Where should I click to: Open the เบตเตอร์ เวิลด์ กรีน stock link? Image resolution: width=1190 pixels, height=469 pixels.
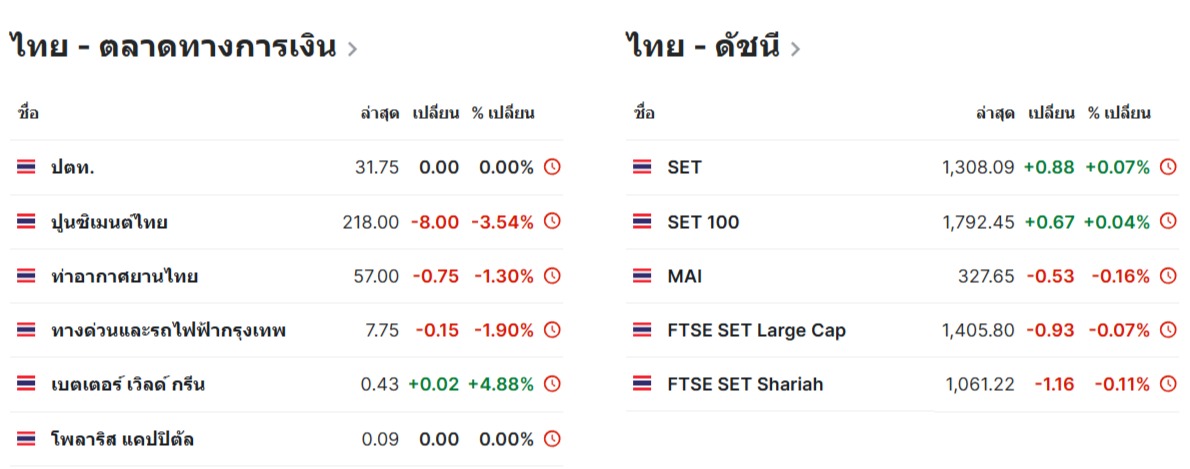pos(128,384)
